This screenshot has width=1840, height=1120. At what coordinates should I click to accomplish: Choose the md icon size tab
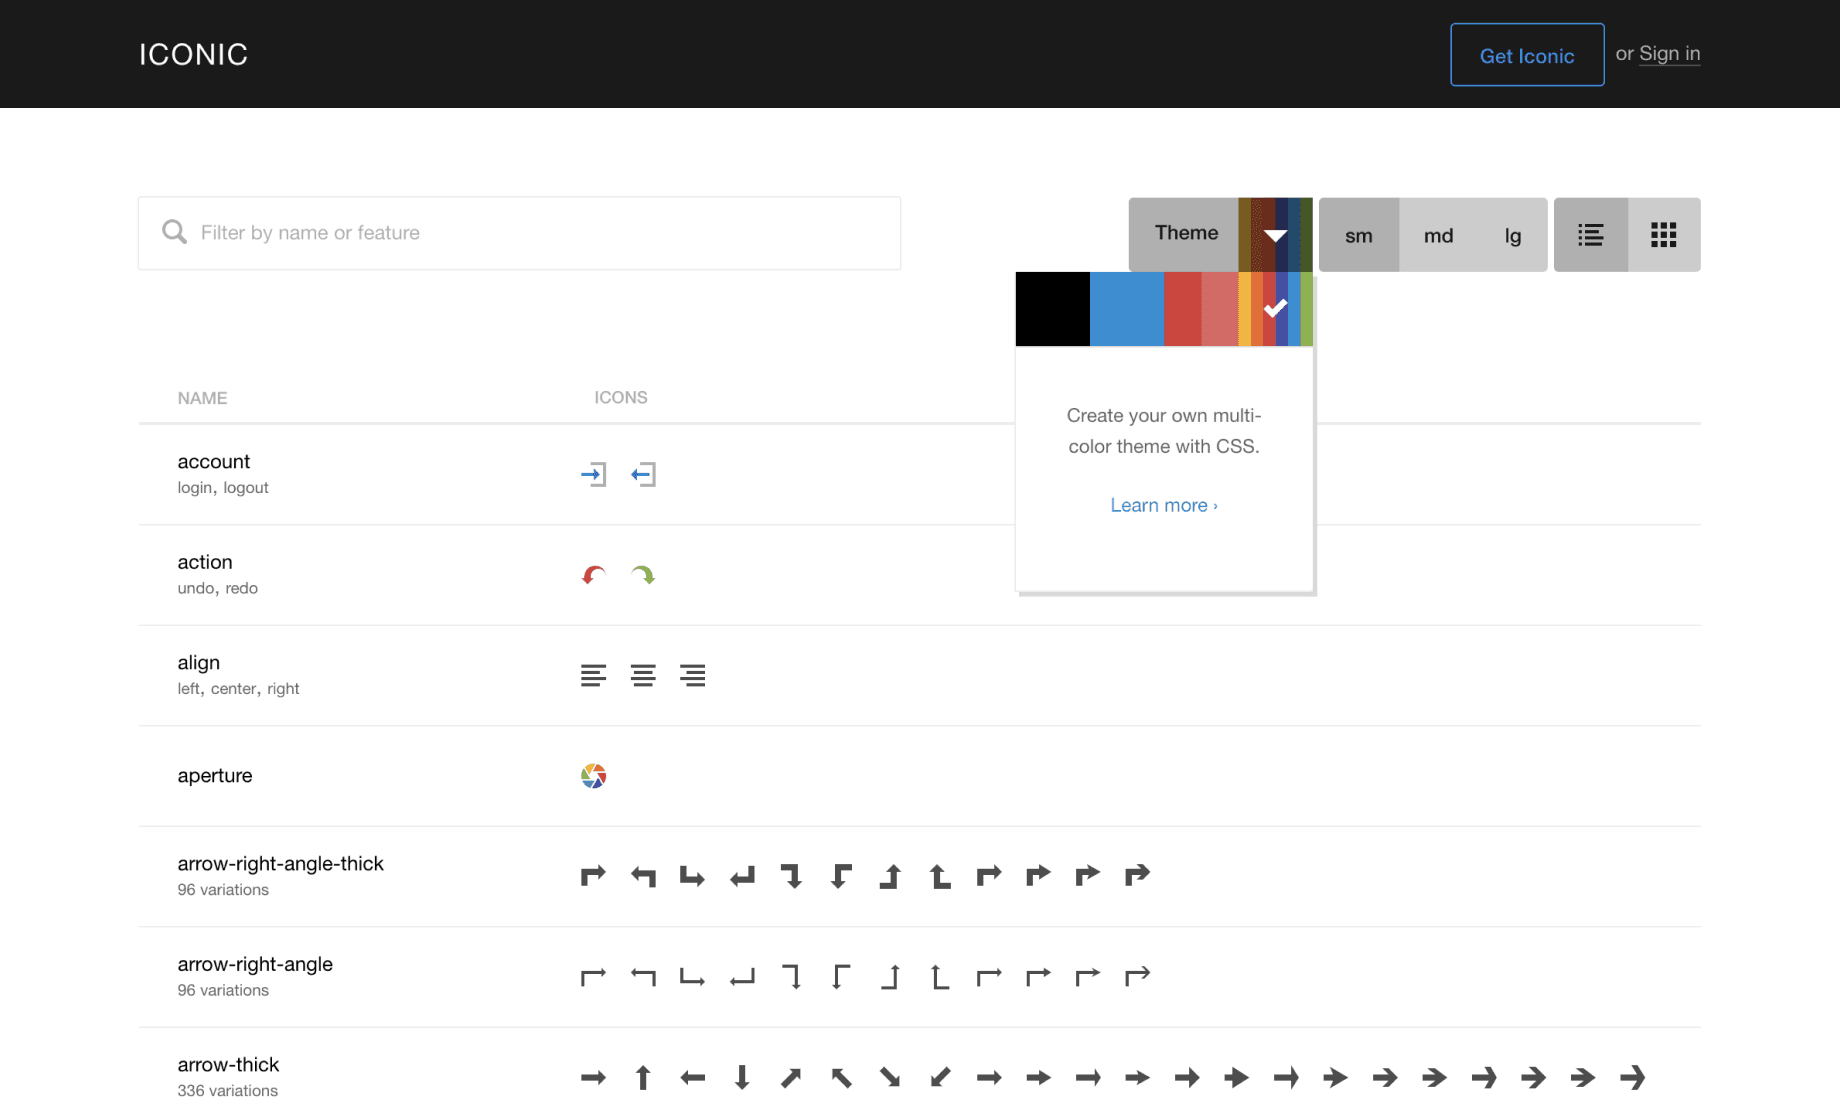pos(1438,236)
